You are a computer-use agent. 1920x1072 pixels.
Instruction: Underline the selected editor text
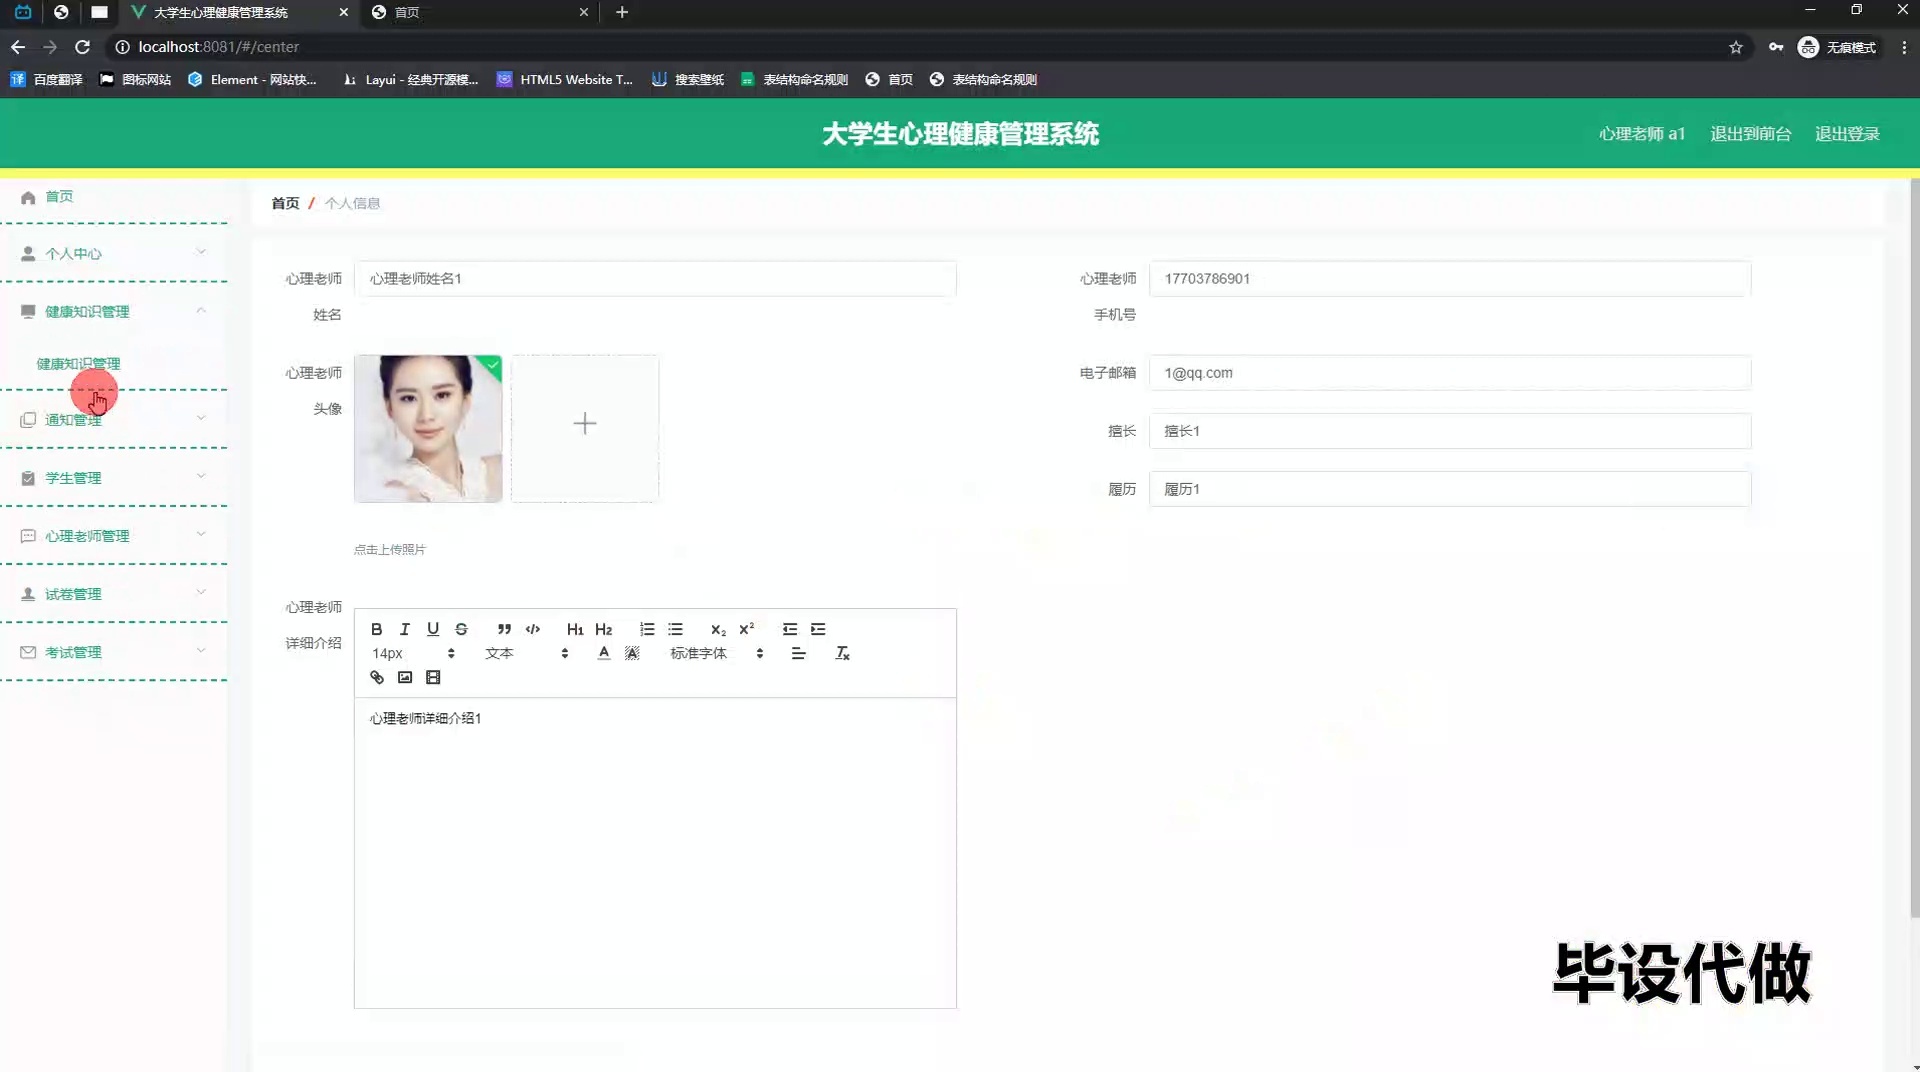pyautogui.click(x=433, y=629)
